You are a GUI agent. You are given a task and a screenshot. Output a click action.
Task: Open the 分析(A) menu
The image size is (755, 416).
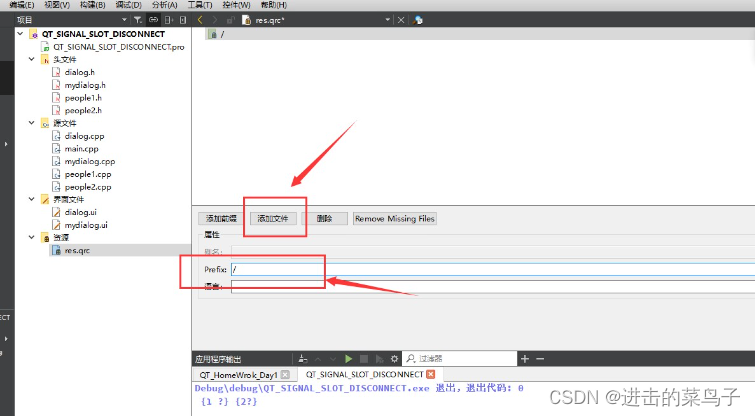pos(164,5)
